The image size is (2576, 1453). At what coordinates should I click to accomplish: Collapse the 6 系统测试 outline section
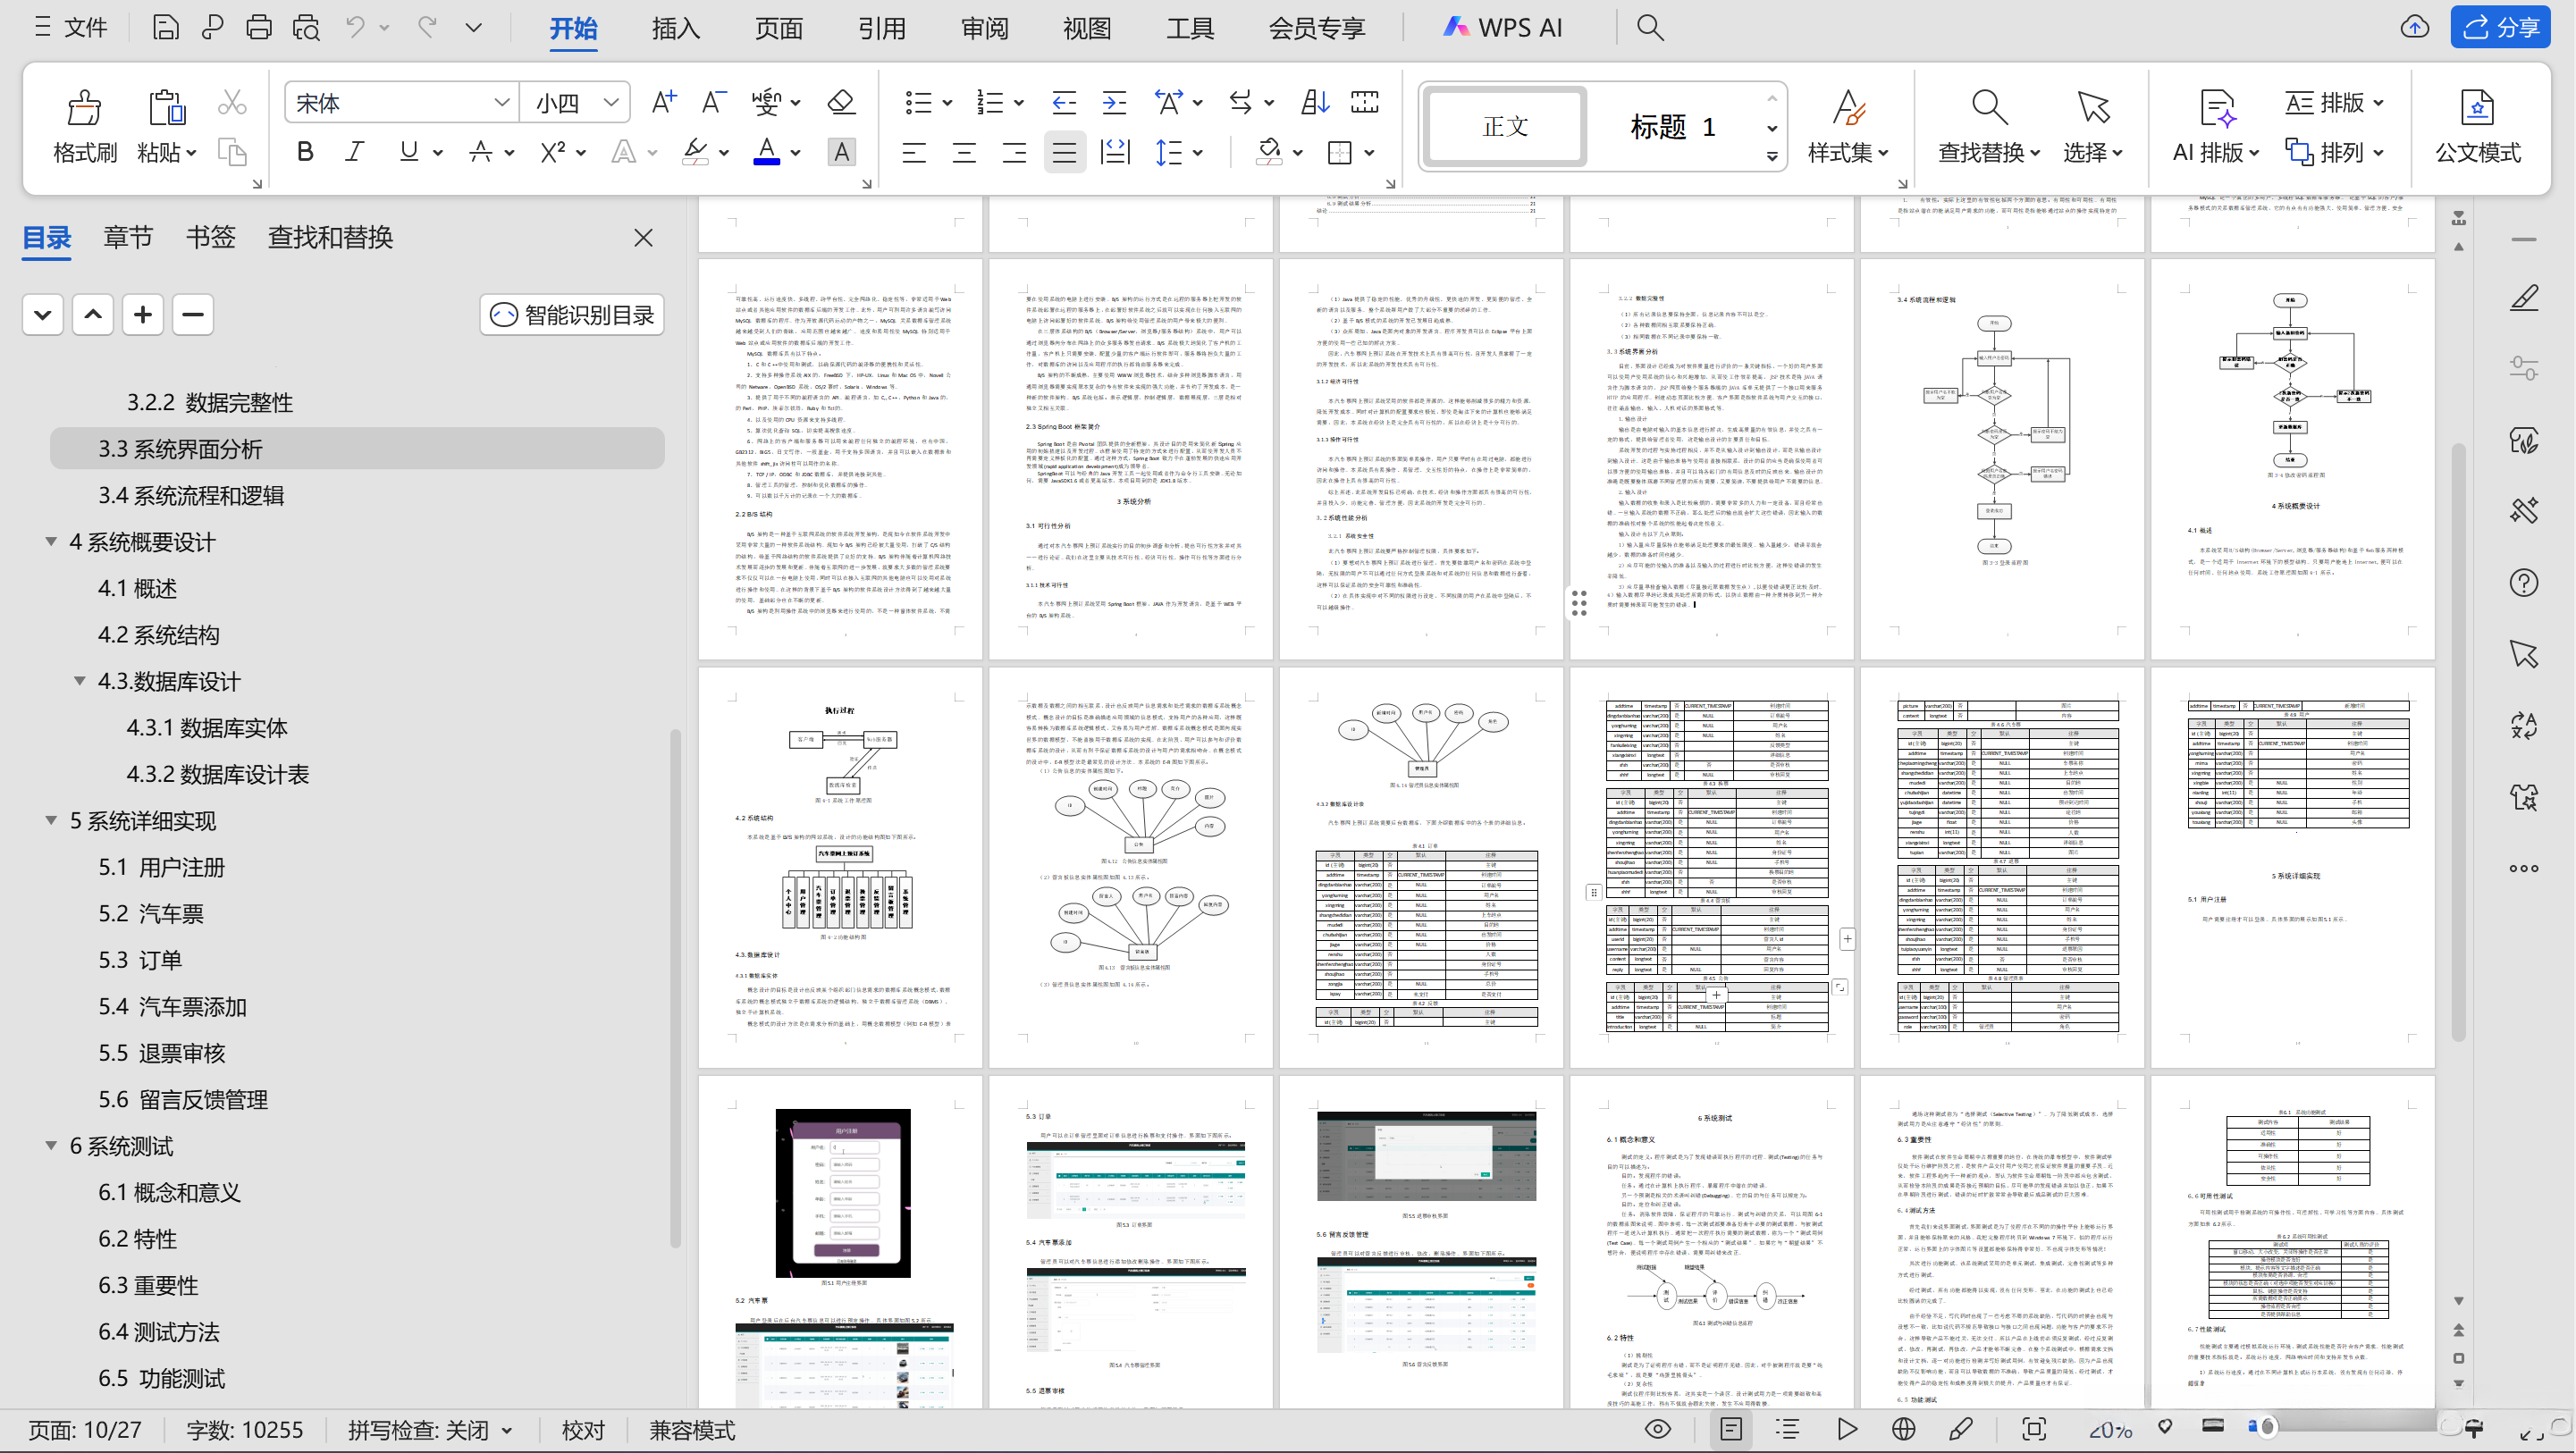point(51,1145)
